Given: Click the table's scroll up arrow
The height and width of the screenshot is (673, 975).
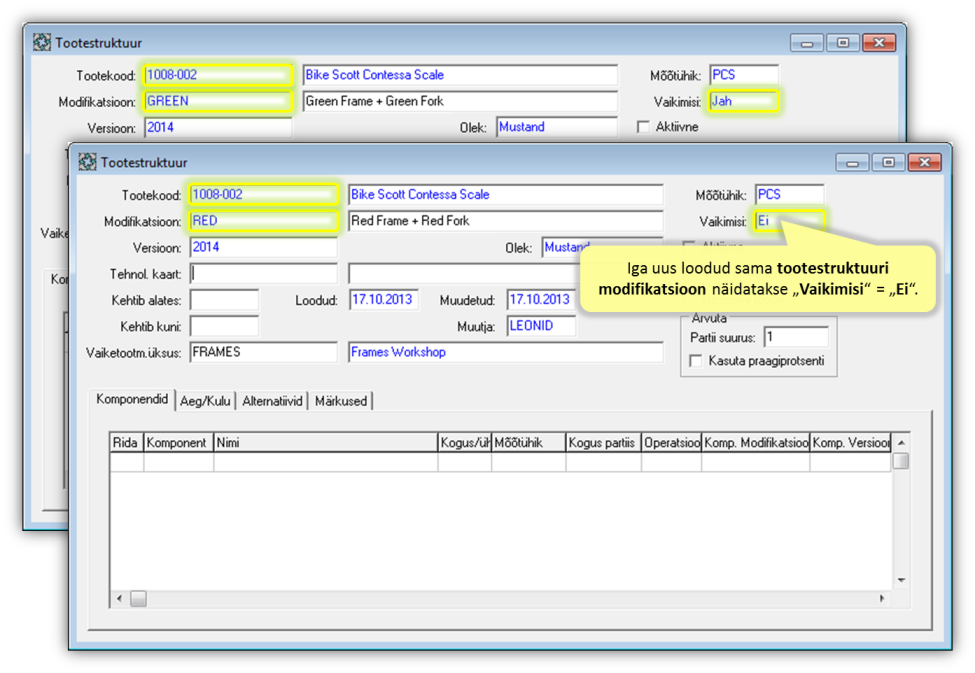Looking at the screenshot, I should 901,442.
